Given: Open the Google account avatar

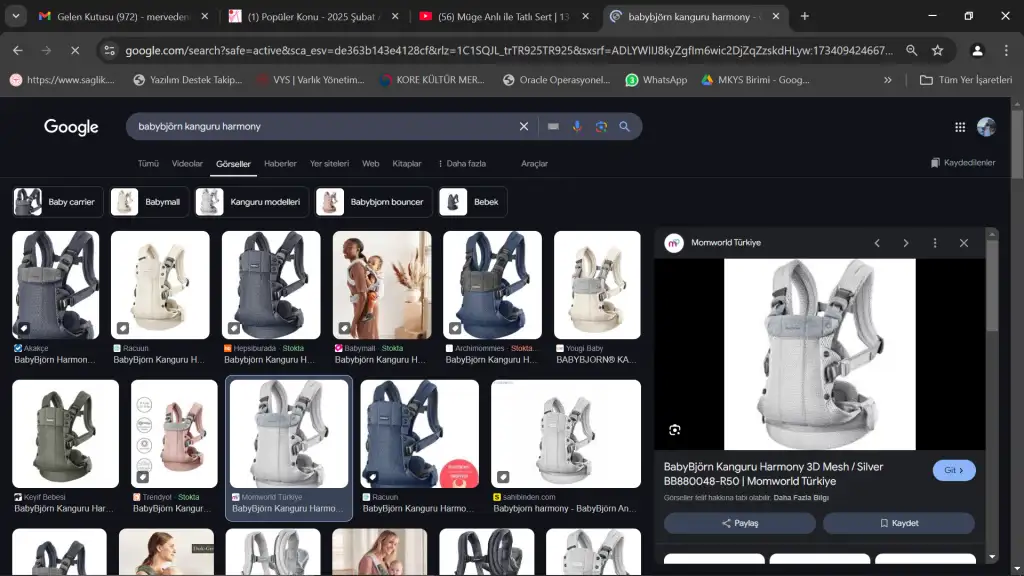Looking at the screenshot, I should click(x=986, y=127).
